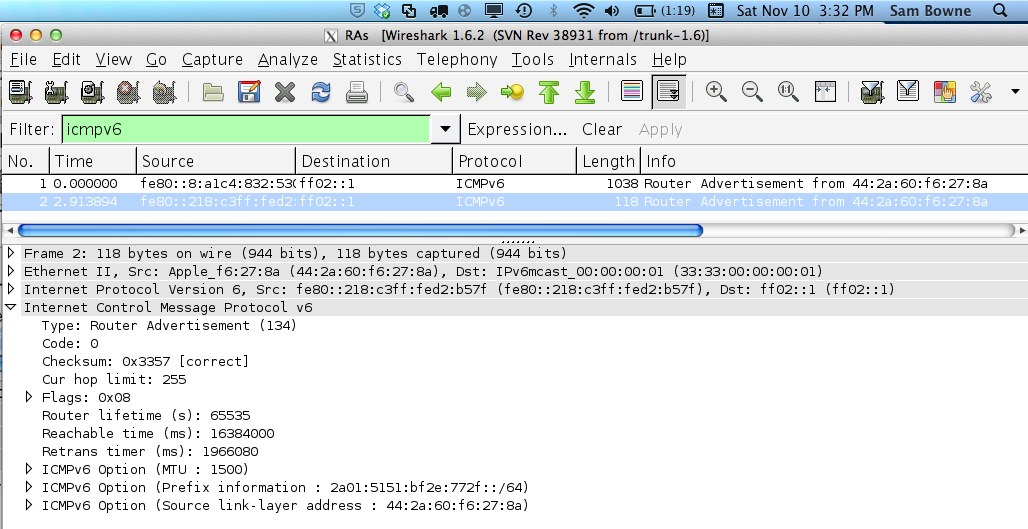This screenshot has height=529, width=1028.
Task: Sort by the Protocol column header
Action: (x=514, y=161)
